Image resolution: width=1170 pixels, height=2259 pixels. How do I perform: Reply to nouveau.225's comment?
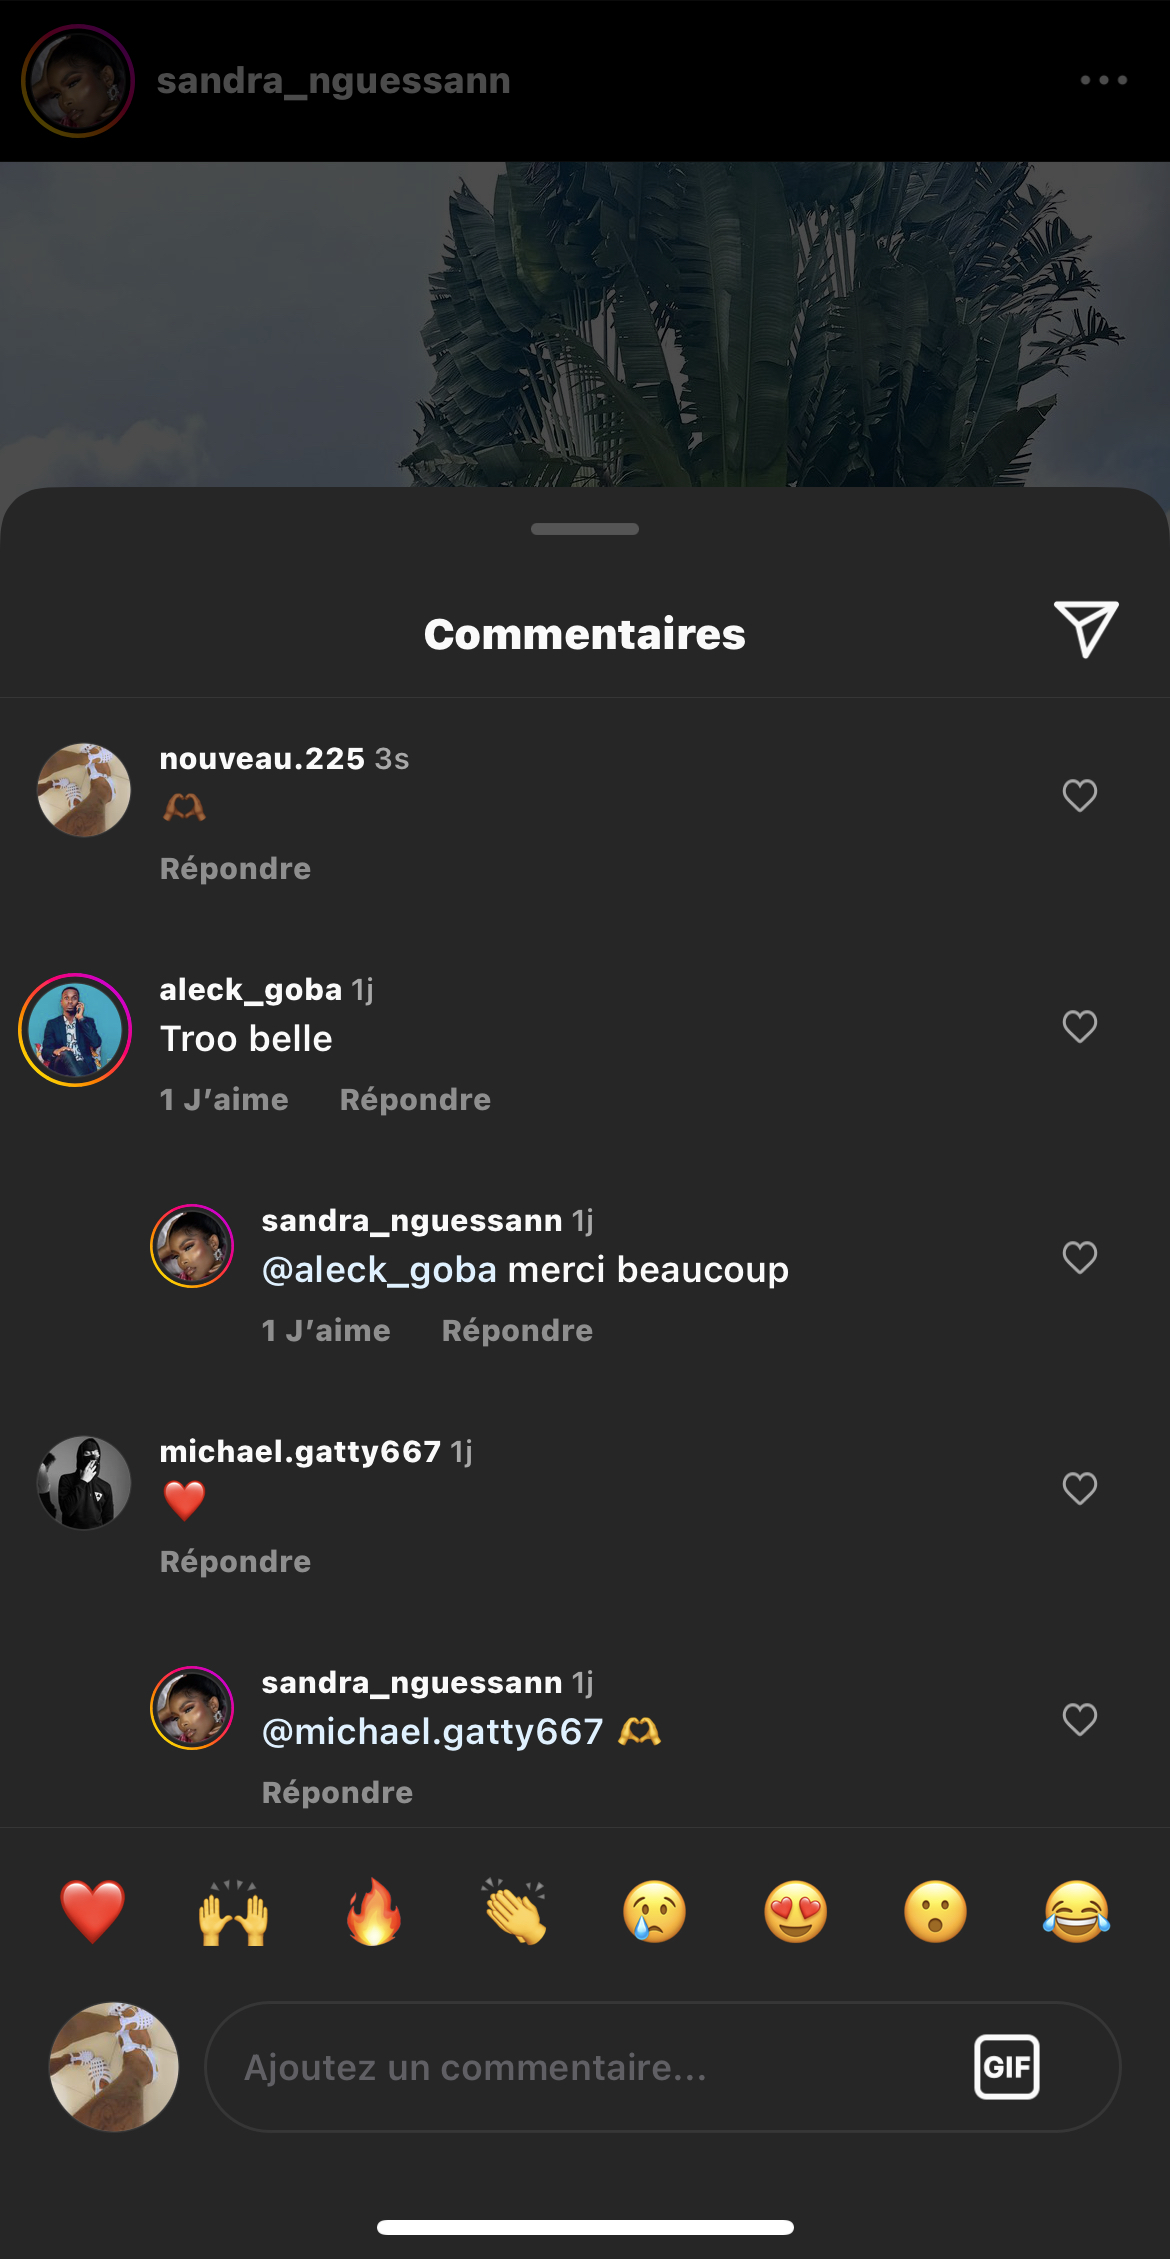pos(235,869)
